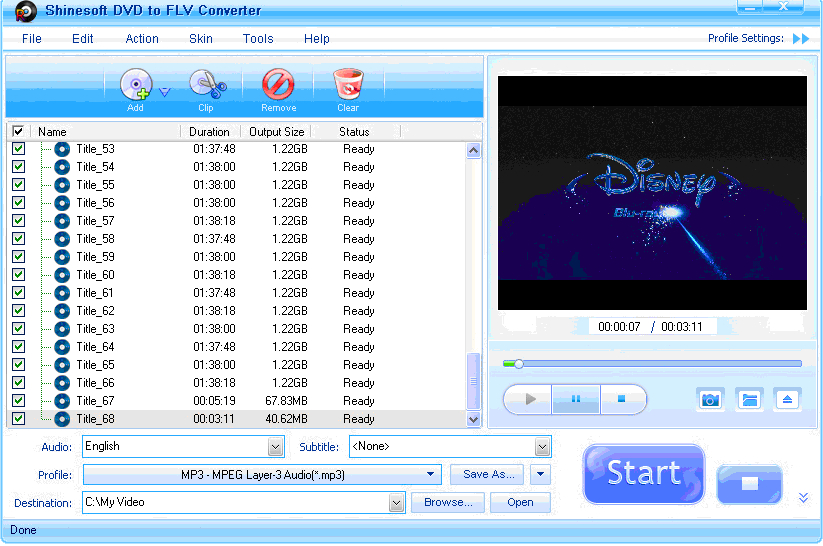Uncheck the Title_56 checkbox
Screen dimensions: 823x546
pos(18,203)
